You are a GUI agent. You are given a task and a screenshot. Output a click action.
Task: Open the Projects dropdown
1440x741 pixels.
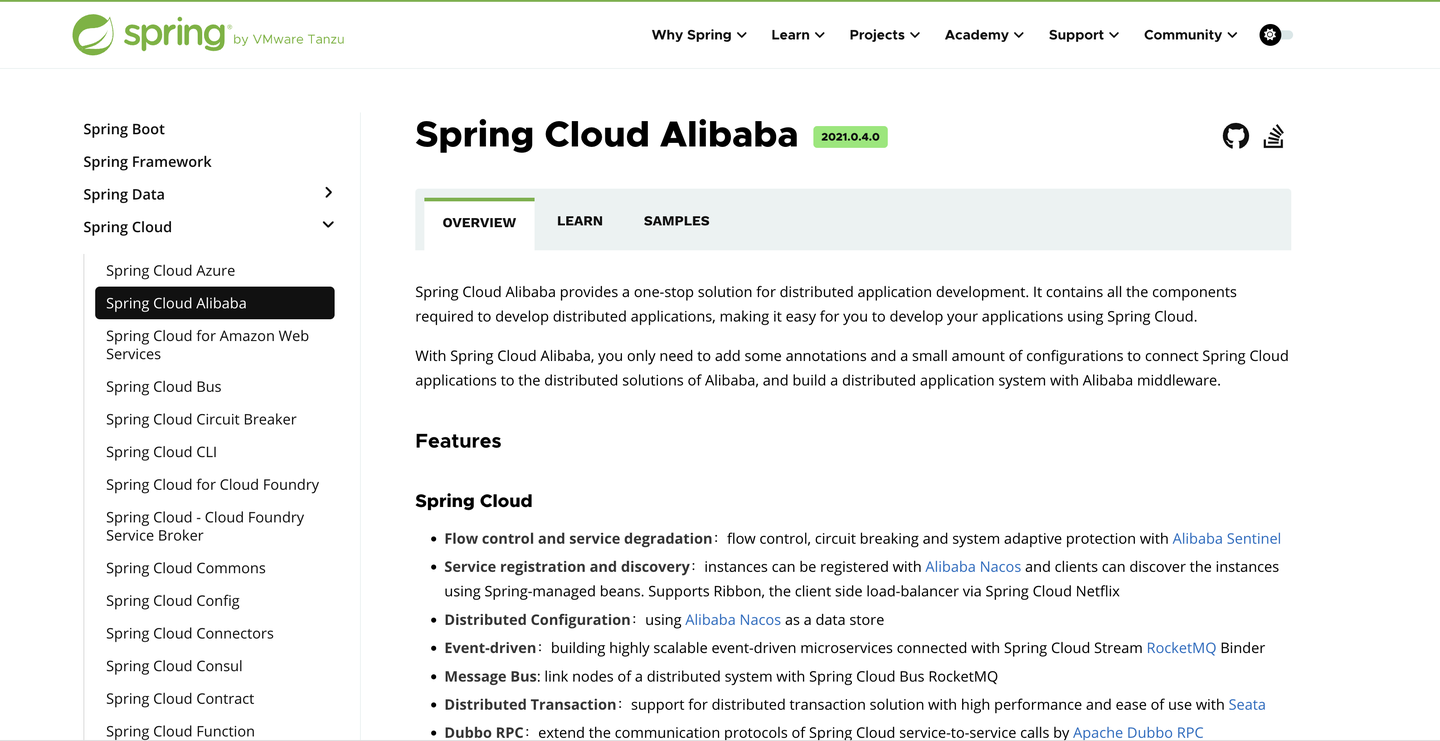pos(884,34)
